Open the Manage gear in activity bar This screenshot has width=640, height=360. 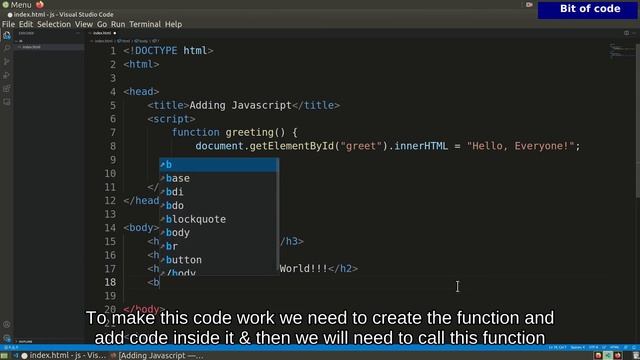tap(7, 338)
